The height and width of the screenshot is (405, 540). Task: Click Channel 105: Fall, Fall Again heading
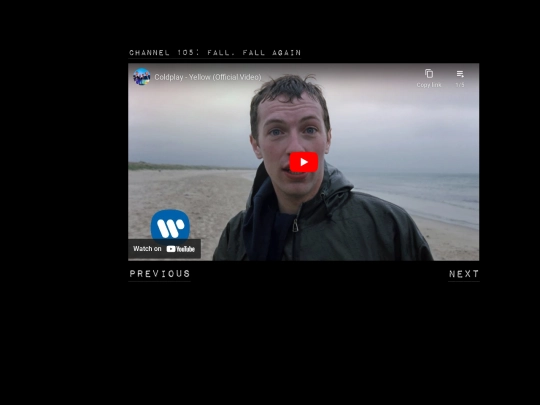(x=215, y=53)
